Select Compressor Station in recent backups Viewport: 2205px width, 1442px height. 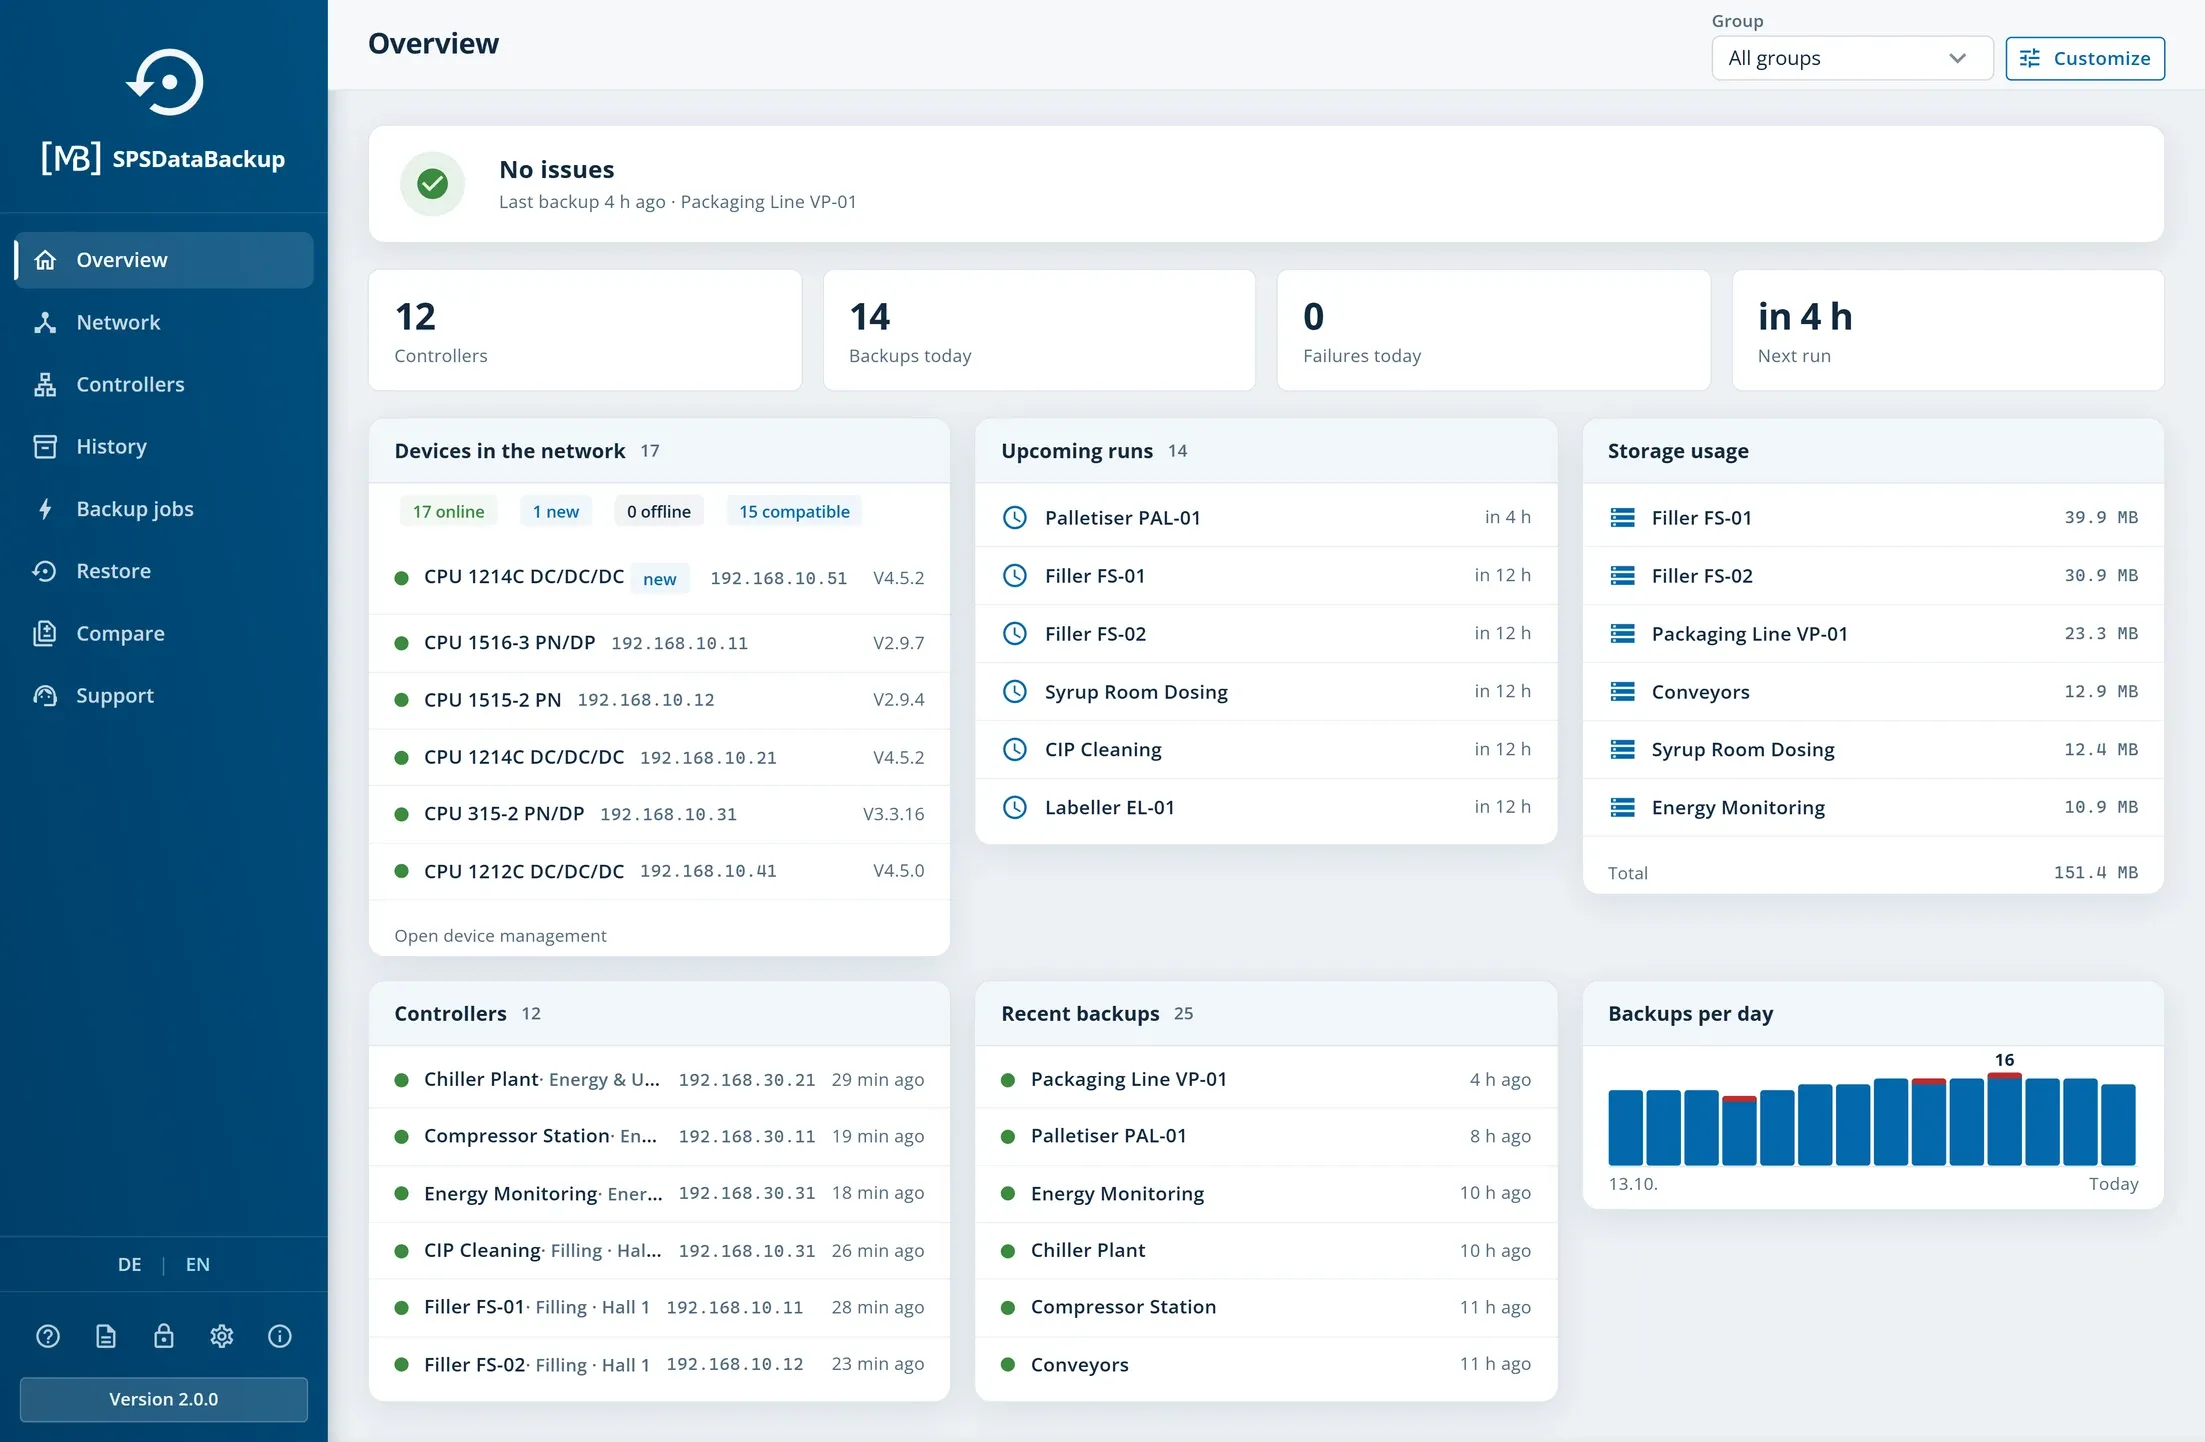tap(1266, 1307)
